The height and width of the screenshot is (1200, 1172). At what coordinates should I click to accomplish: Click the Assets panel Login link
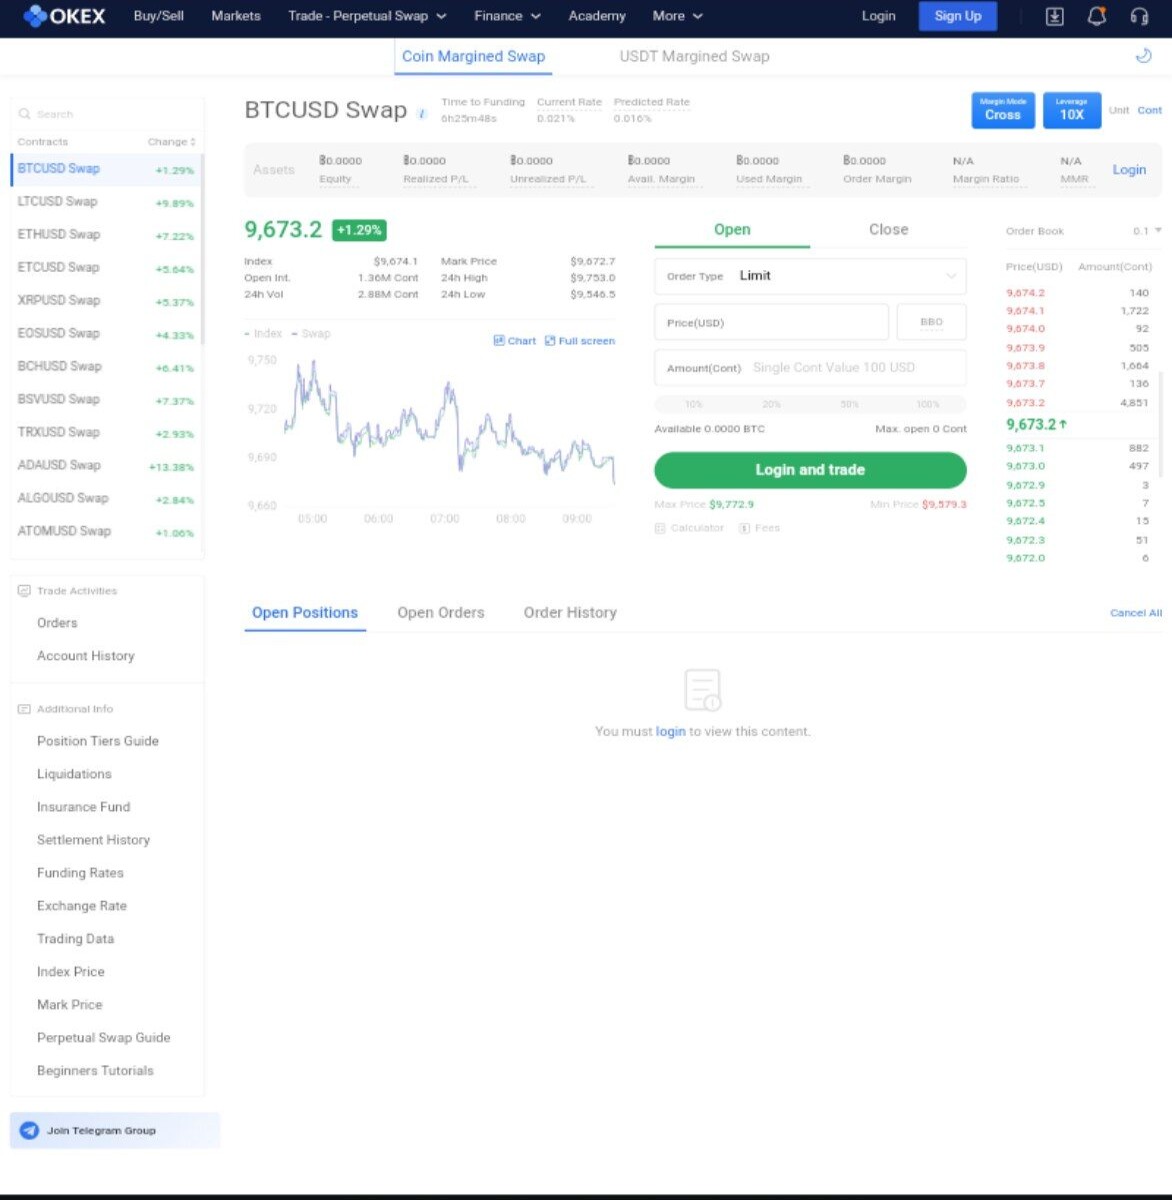[1129, 170]
